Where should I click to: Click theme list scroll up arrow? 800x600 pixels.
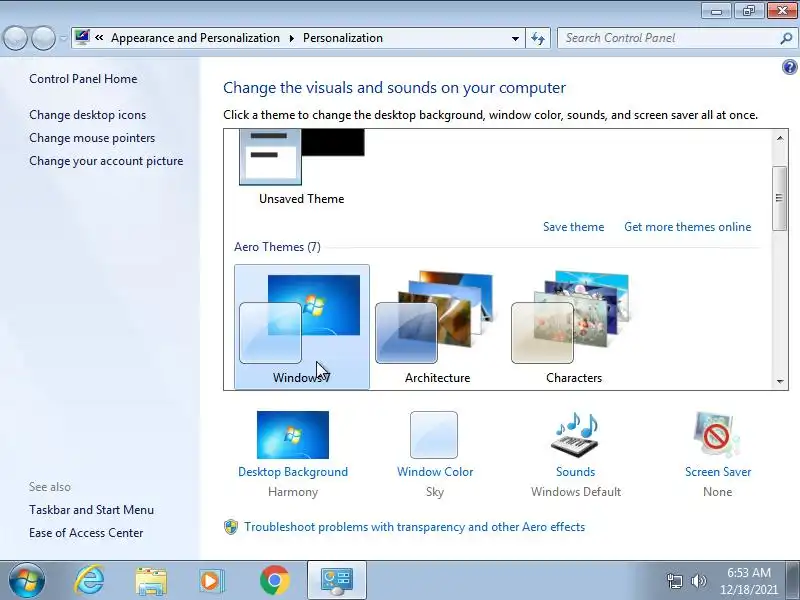tap(780, 138)
